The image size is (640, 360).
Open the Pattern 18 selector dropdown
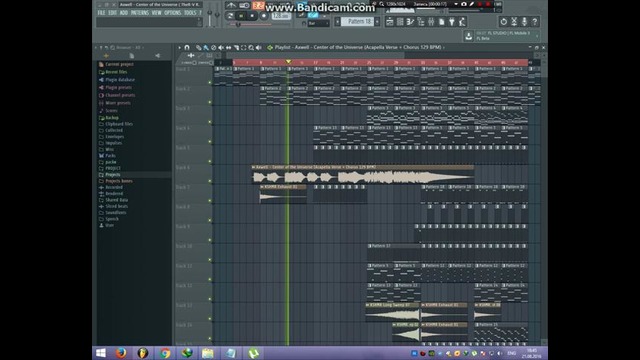[x=357, y=22]
